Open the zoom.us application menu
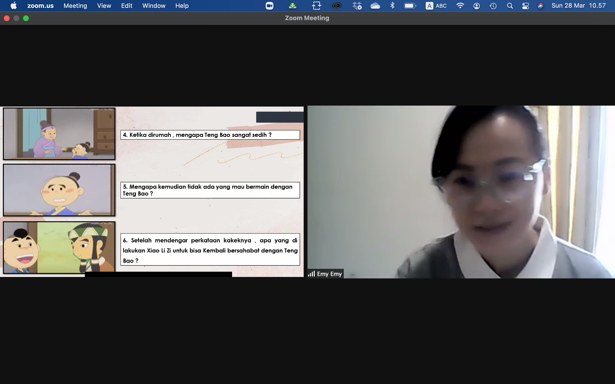The image size is (615, 384). (x=40, y=6)
